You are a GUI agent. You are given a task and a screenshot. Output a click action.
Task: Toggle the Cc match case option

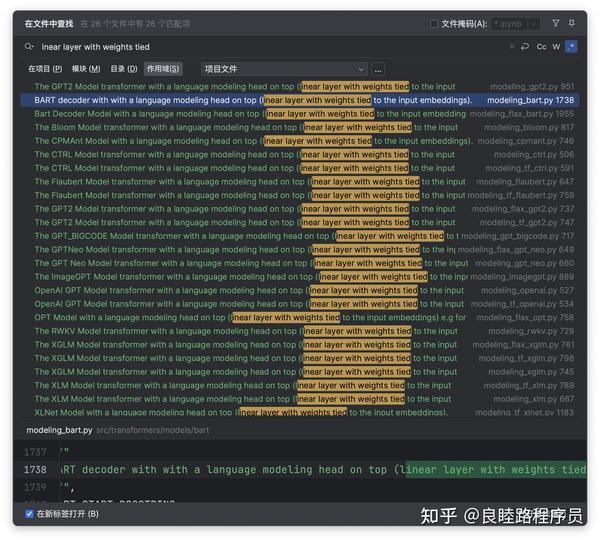click(541, 47)
